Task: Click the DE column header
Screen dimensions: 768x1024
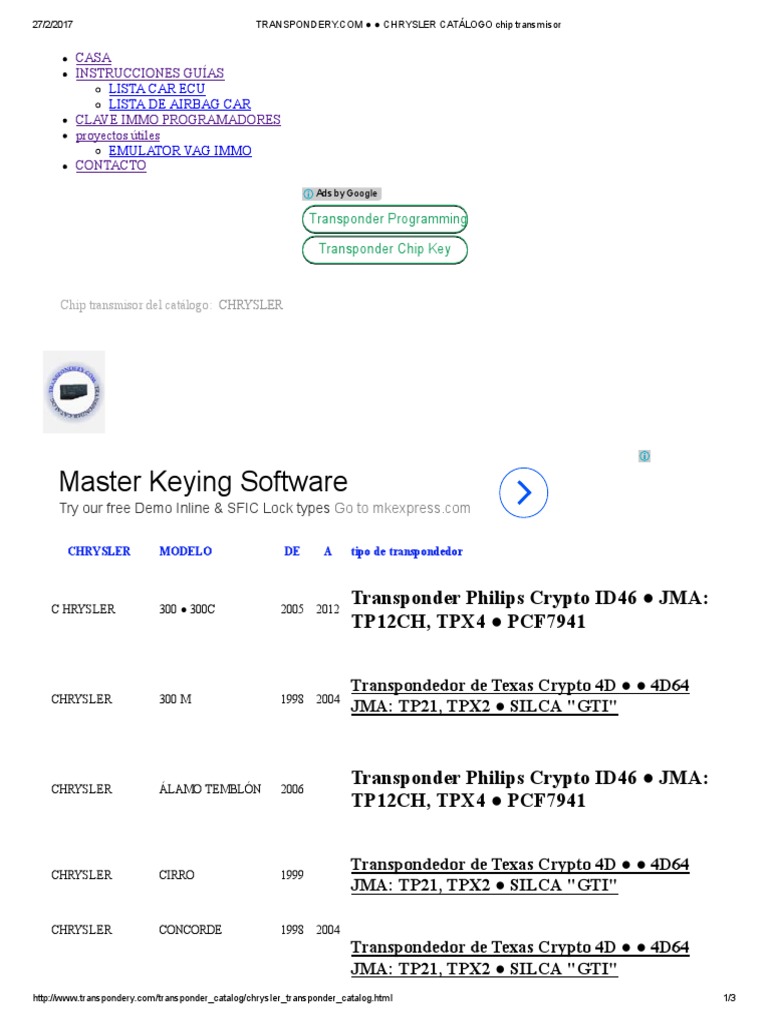Action: (x=292, y=551)
